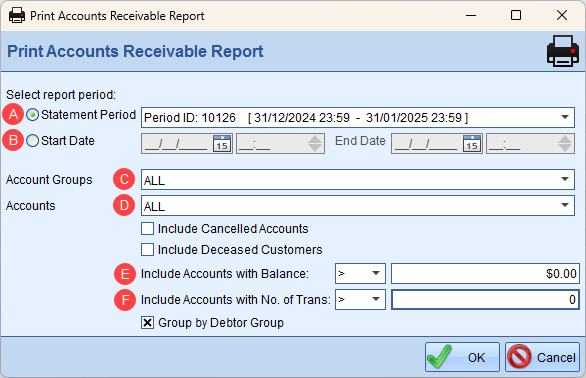Close the Print Accounts Receivable Report window

click(x=562, y=15)
